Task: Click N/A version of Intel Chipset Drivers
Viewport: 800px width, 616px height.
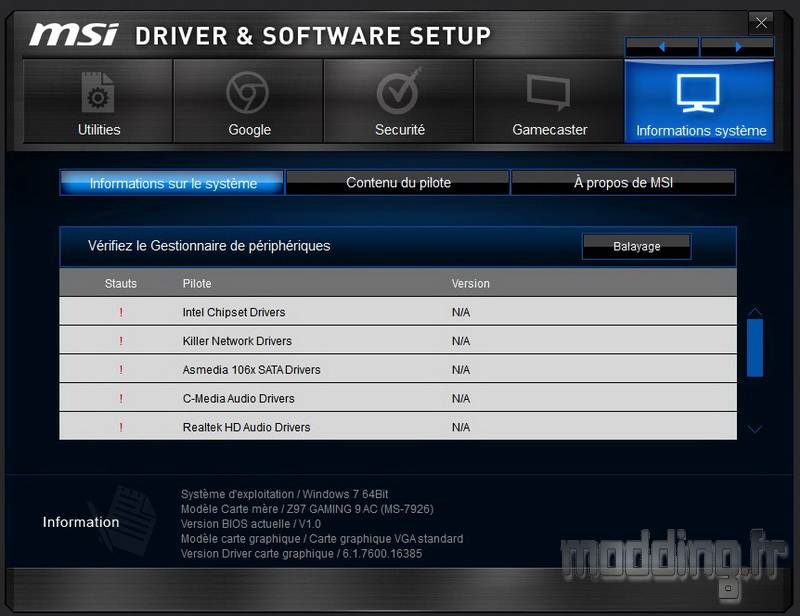Action: (x=461, y=312)
